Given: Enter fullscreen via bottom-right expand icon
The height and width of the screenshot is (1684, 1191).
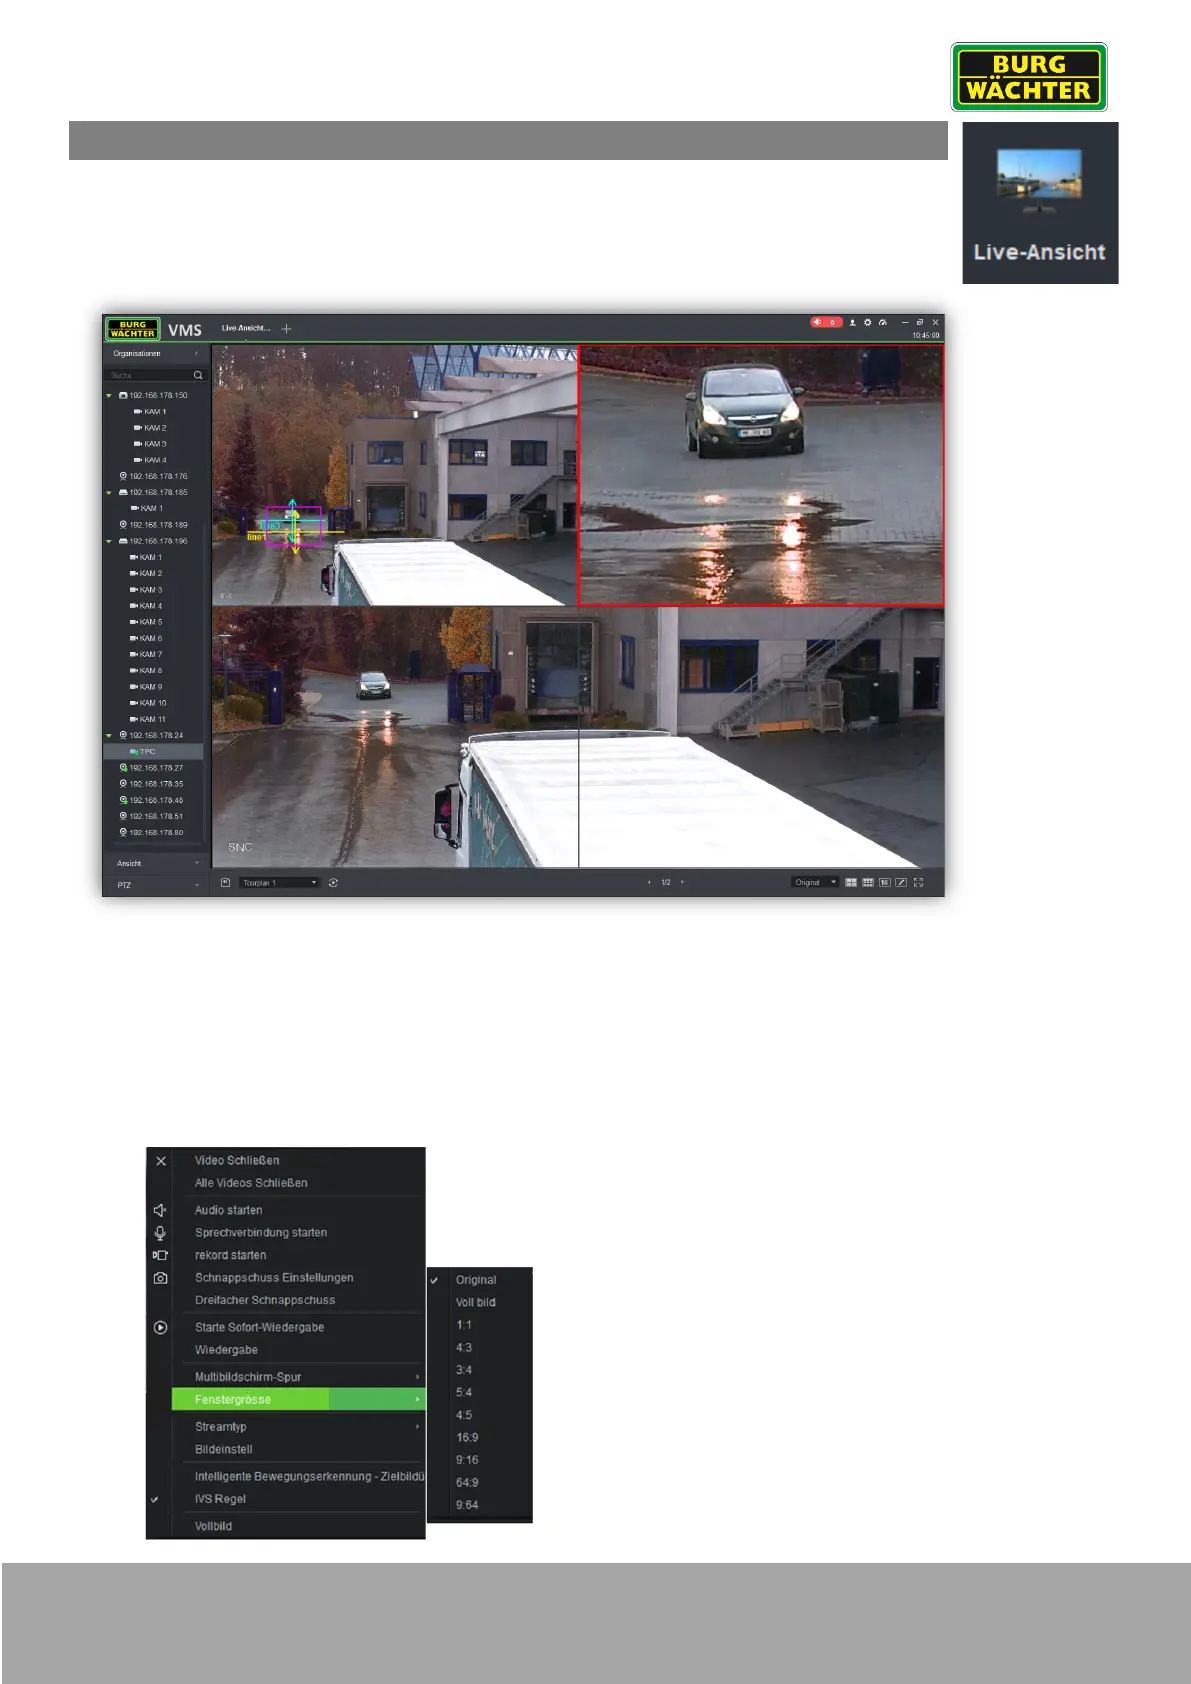Looking at the screenshot, I should pos(918,883).
